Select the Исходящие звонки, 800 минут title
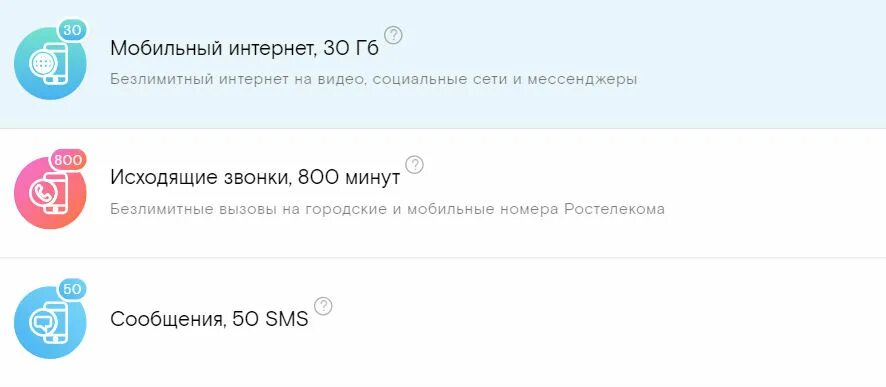The width and height of the screenshot is (886, 387). (x=255, y=178)
